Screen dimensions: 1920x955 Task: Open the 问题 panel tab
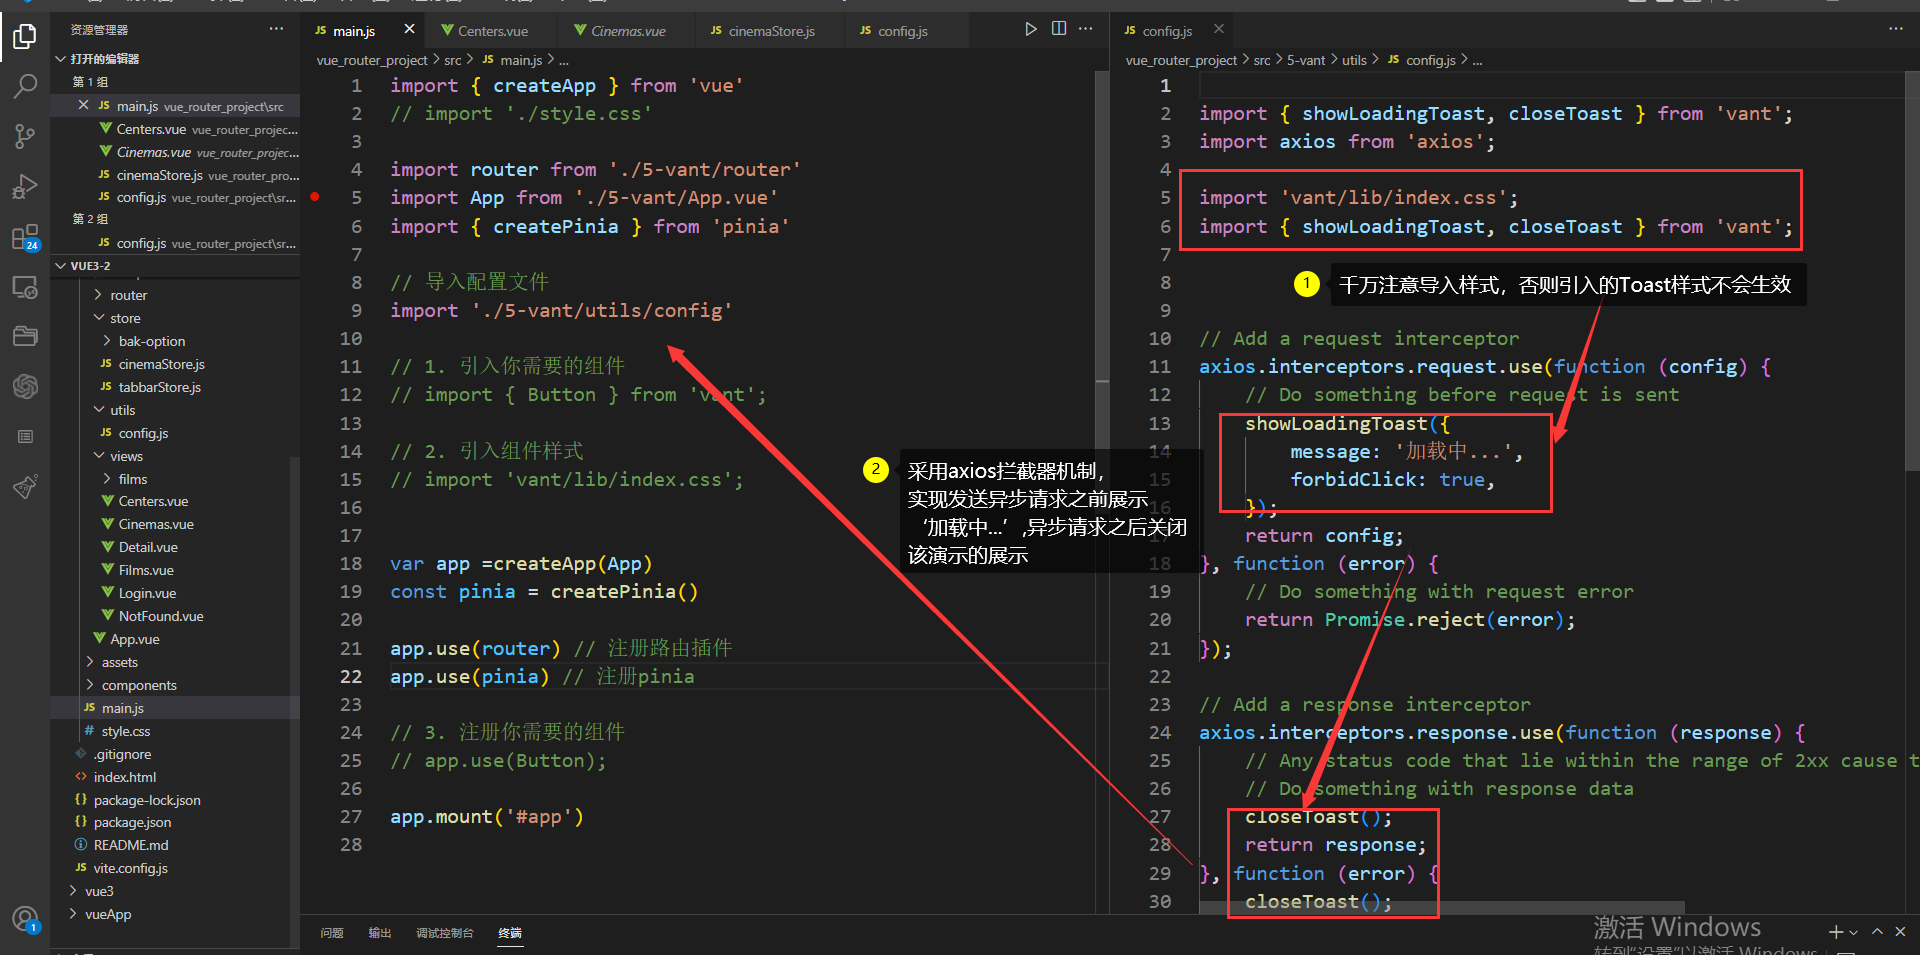(332, 933)
